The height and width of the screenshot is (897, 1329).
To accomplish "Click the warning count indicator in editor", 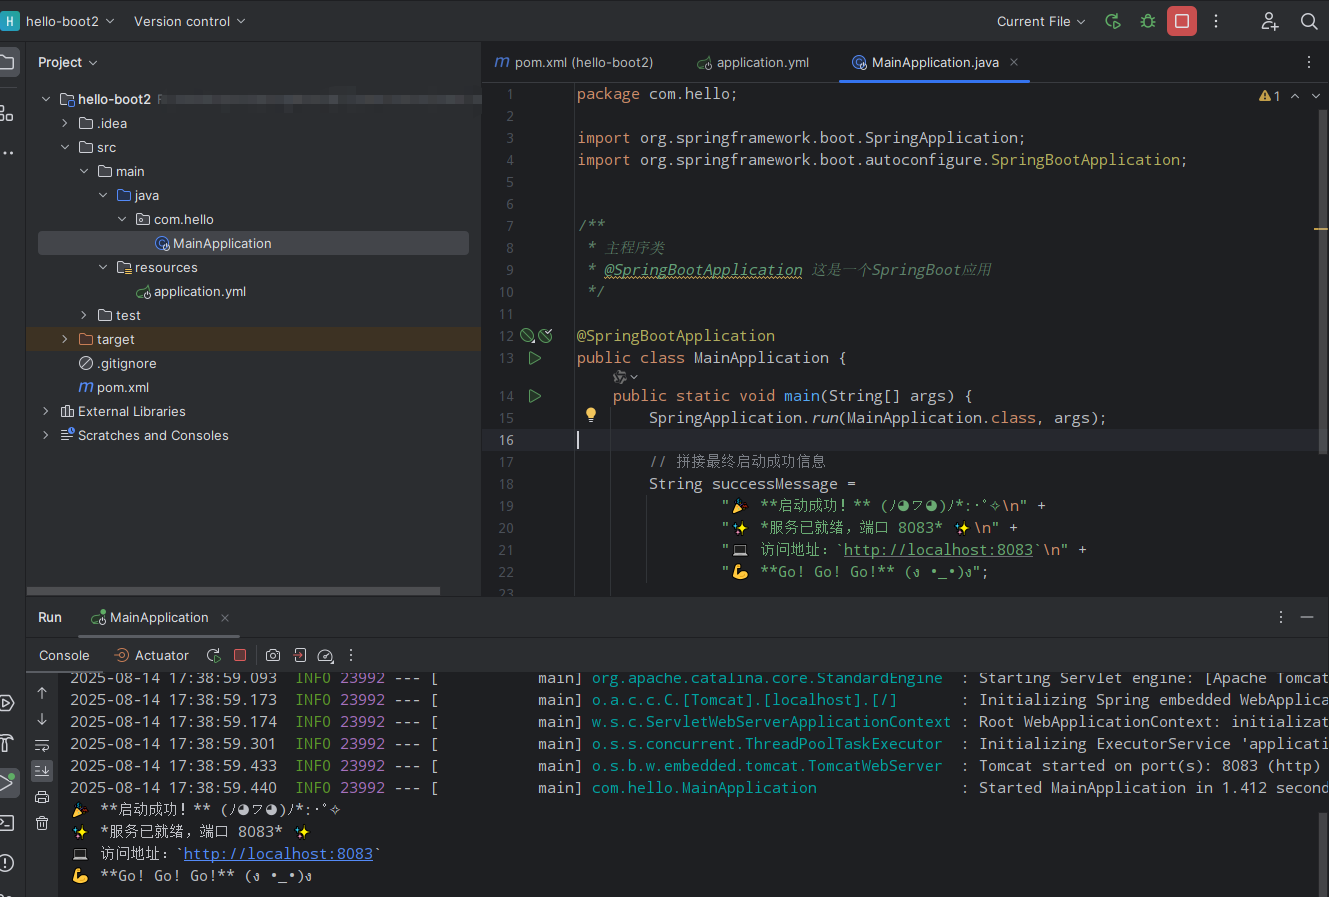I will tap(1269, 96).
